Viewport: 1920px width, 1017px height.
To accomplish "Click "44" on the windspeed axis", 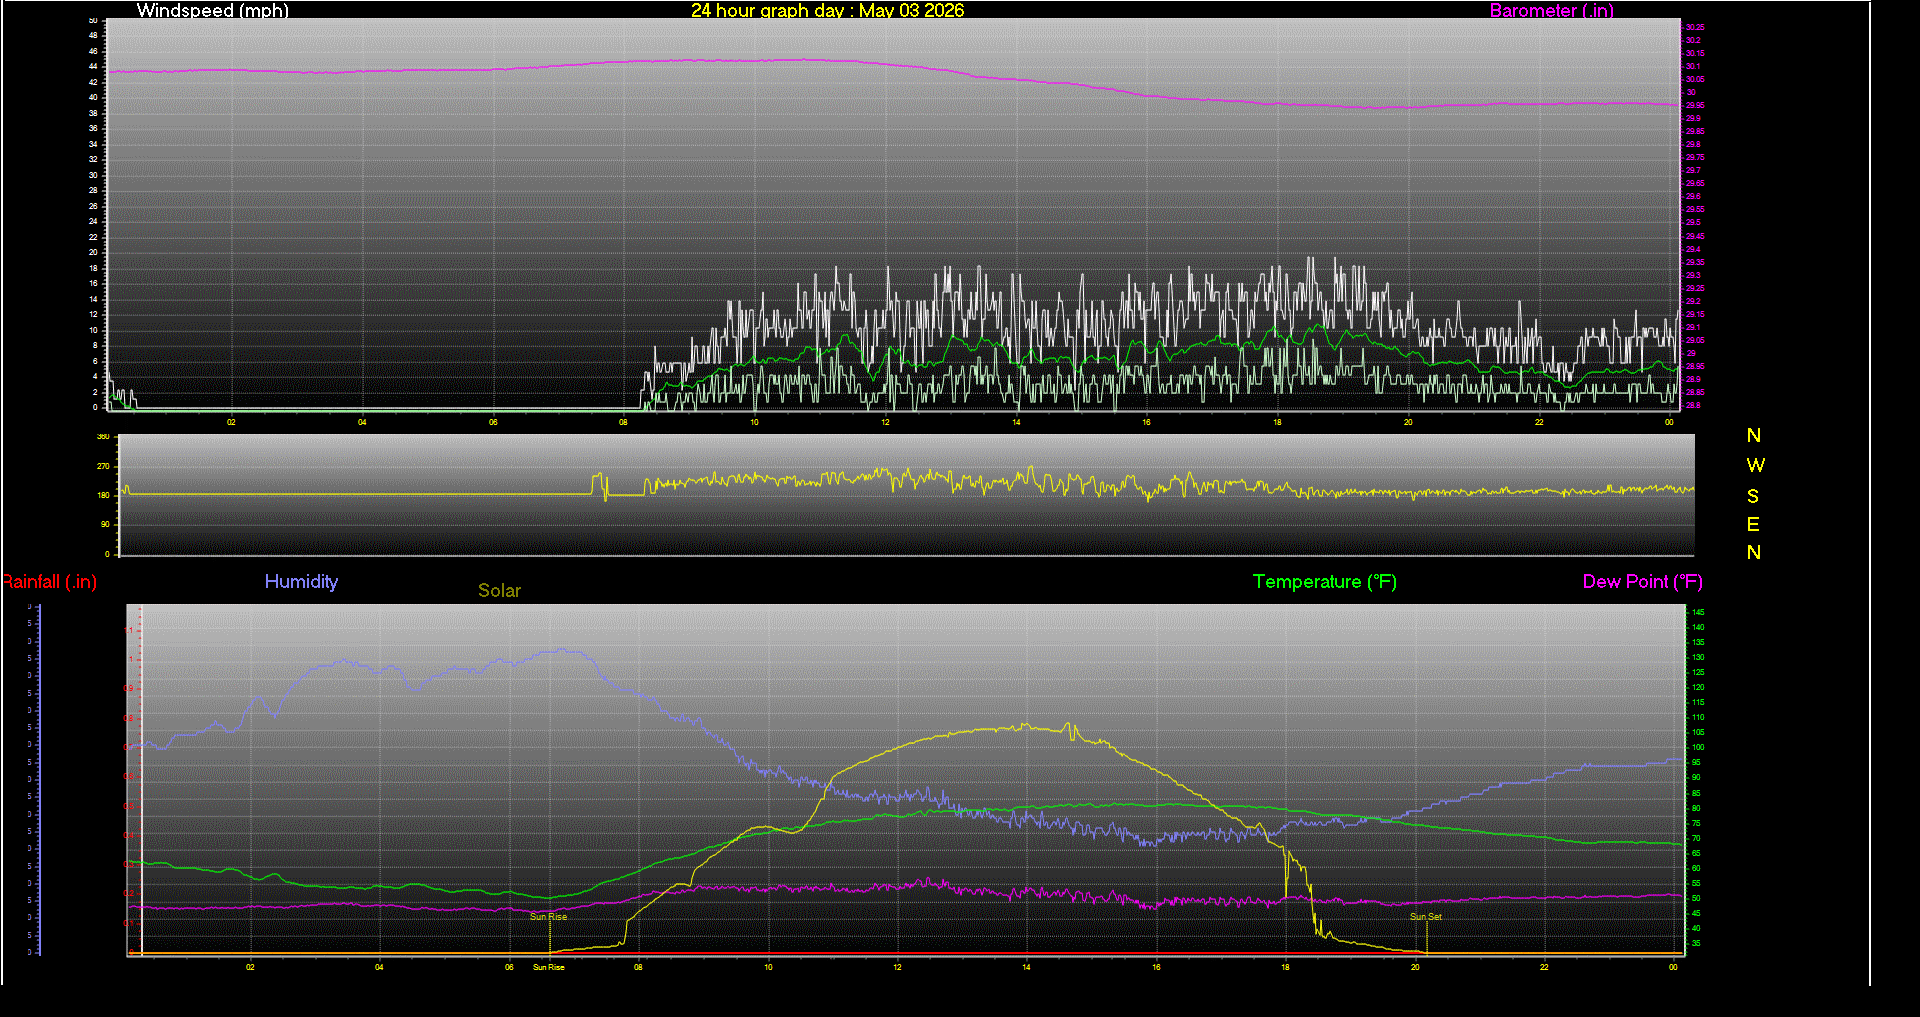I will pyautogui.click(x=93, y=67).
